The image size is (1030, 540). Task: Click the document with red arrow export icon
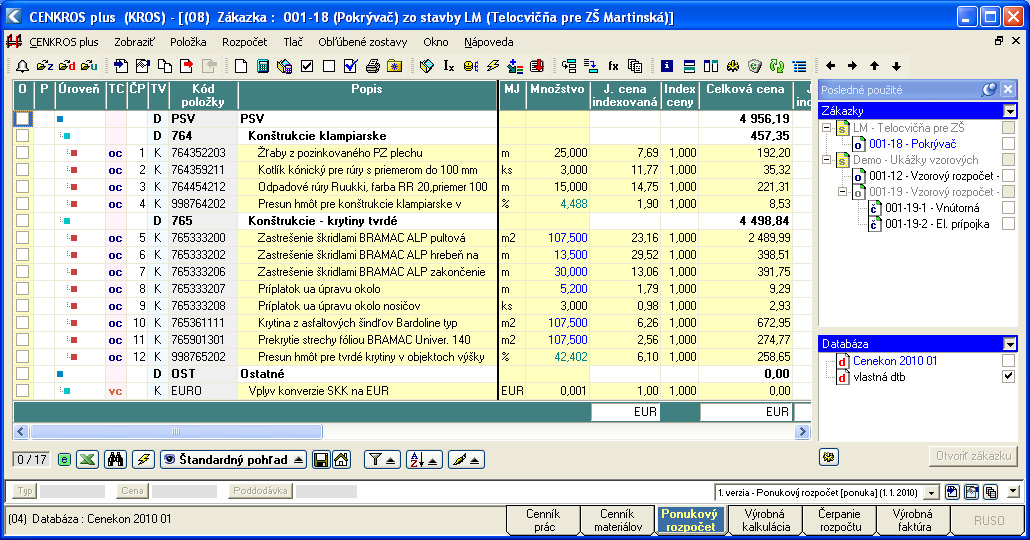(x=187, y=66)
